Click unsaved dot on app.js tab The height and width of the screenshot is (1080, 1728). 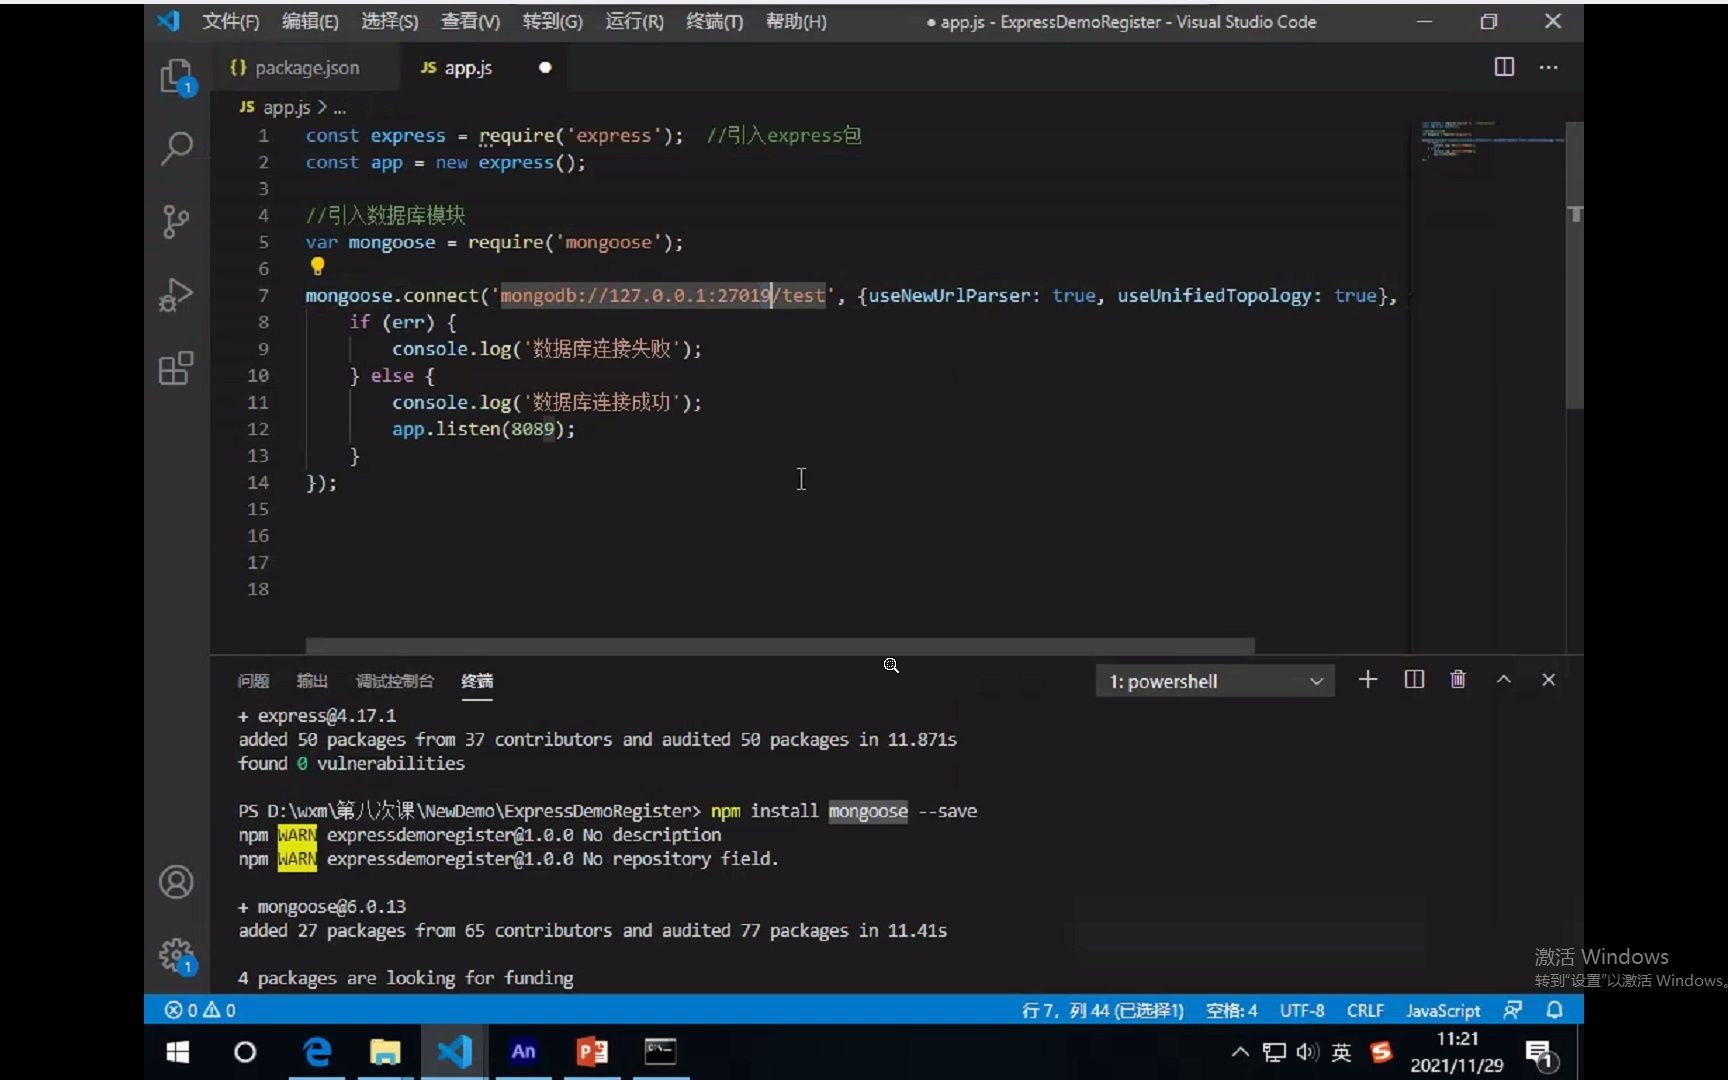coord(545,67)
